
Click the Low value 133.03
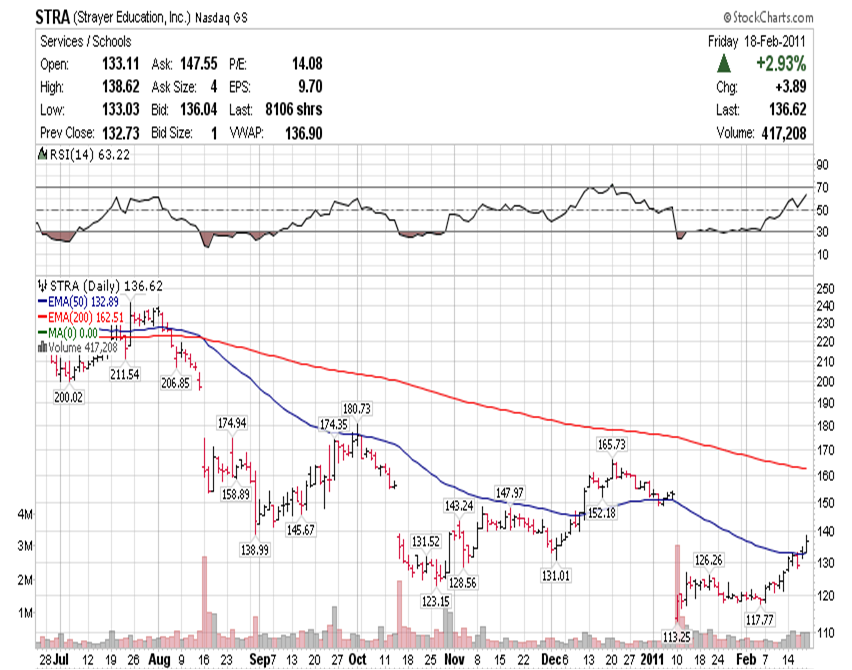[x=121, y=109]
